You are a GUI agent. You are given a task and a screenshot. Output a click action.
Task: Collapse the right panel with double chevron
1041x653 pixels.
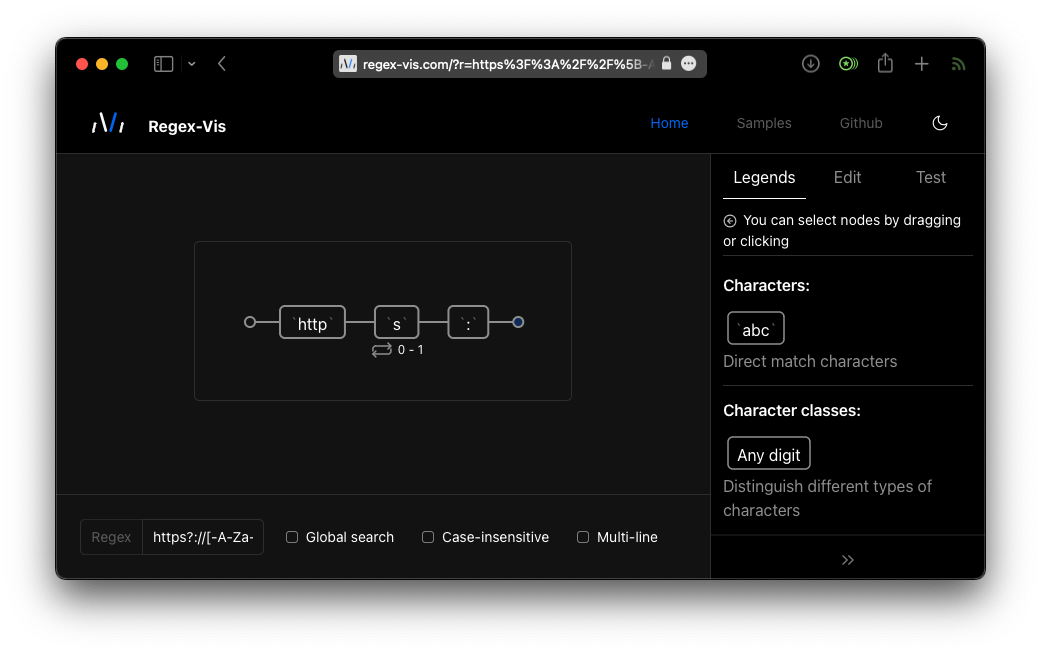click(x=847, y=560)
